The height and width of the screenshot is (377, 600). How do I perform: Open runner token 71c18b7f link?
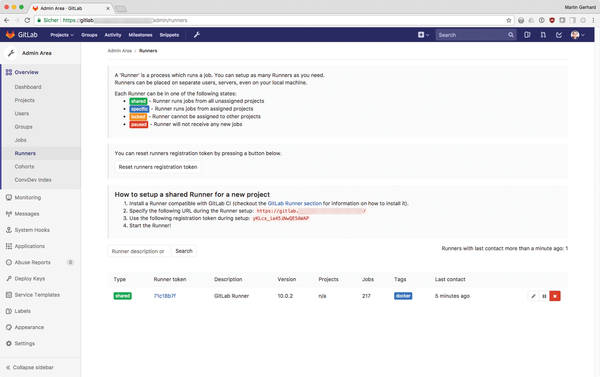click(x=165, y=296)
